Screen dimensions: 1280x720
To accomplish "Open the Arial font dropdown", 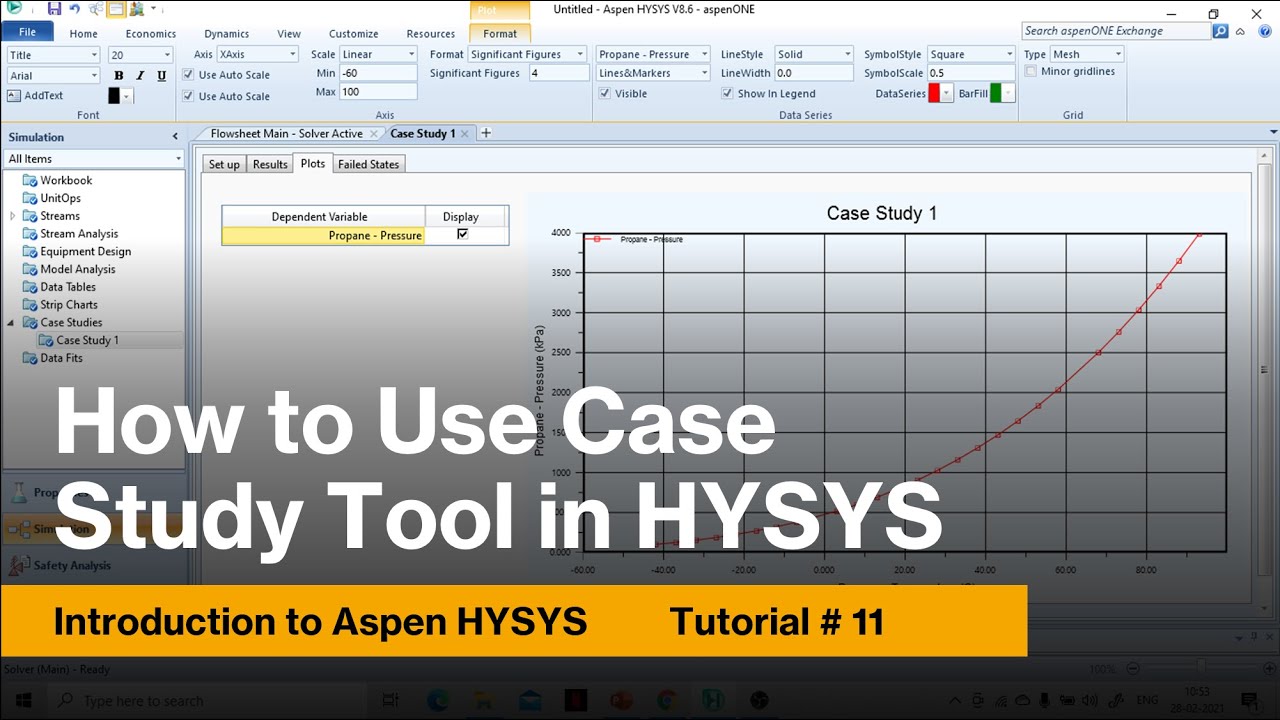I will [x=94, y=76].
